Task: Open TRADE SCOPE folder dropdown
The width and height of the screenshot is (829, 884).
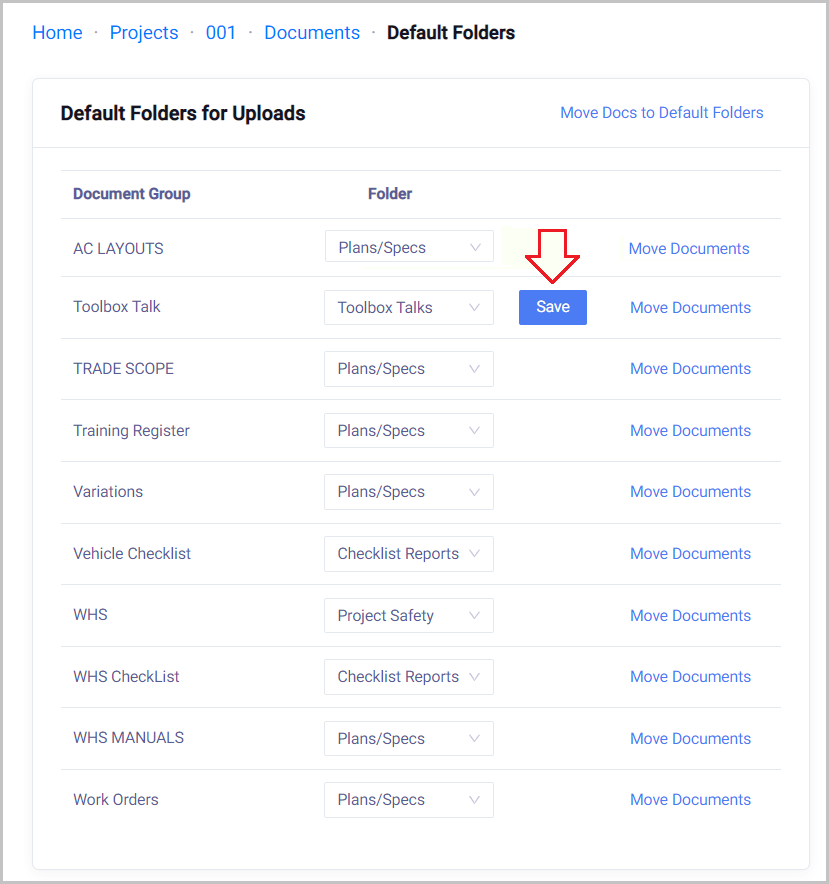Action: (x=409, y=369)
